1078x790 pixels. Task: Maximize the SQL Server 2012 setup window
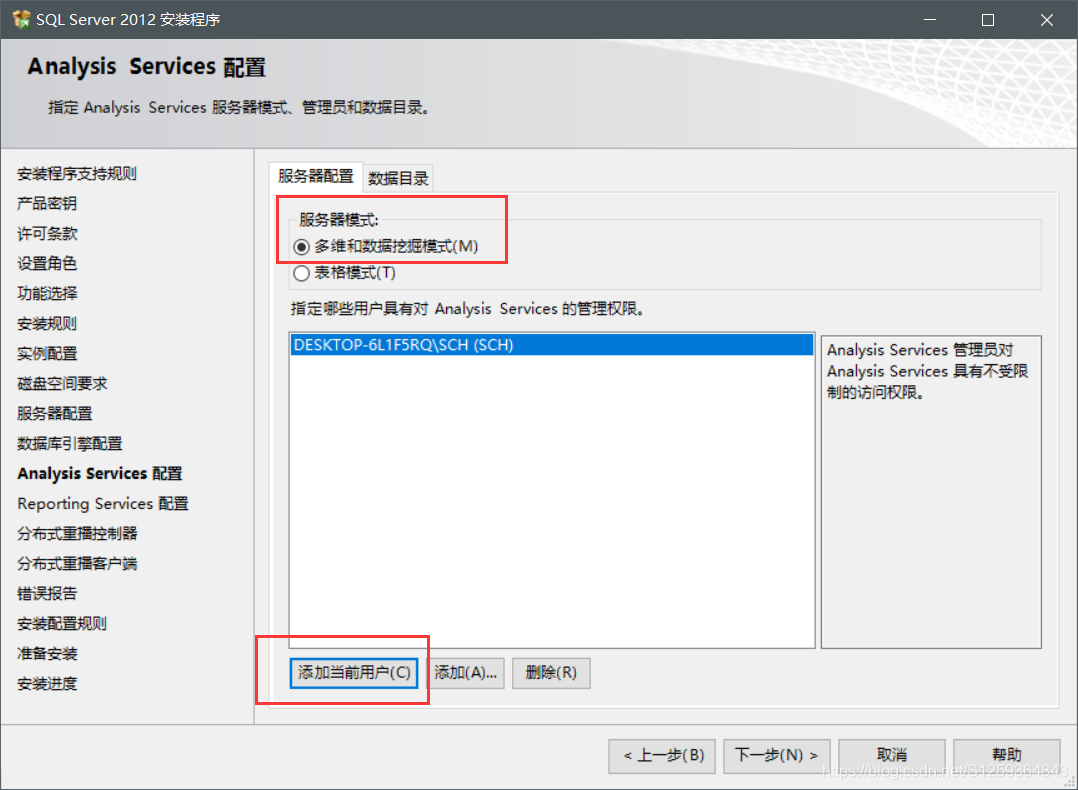pos(988,20)
